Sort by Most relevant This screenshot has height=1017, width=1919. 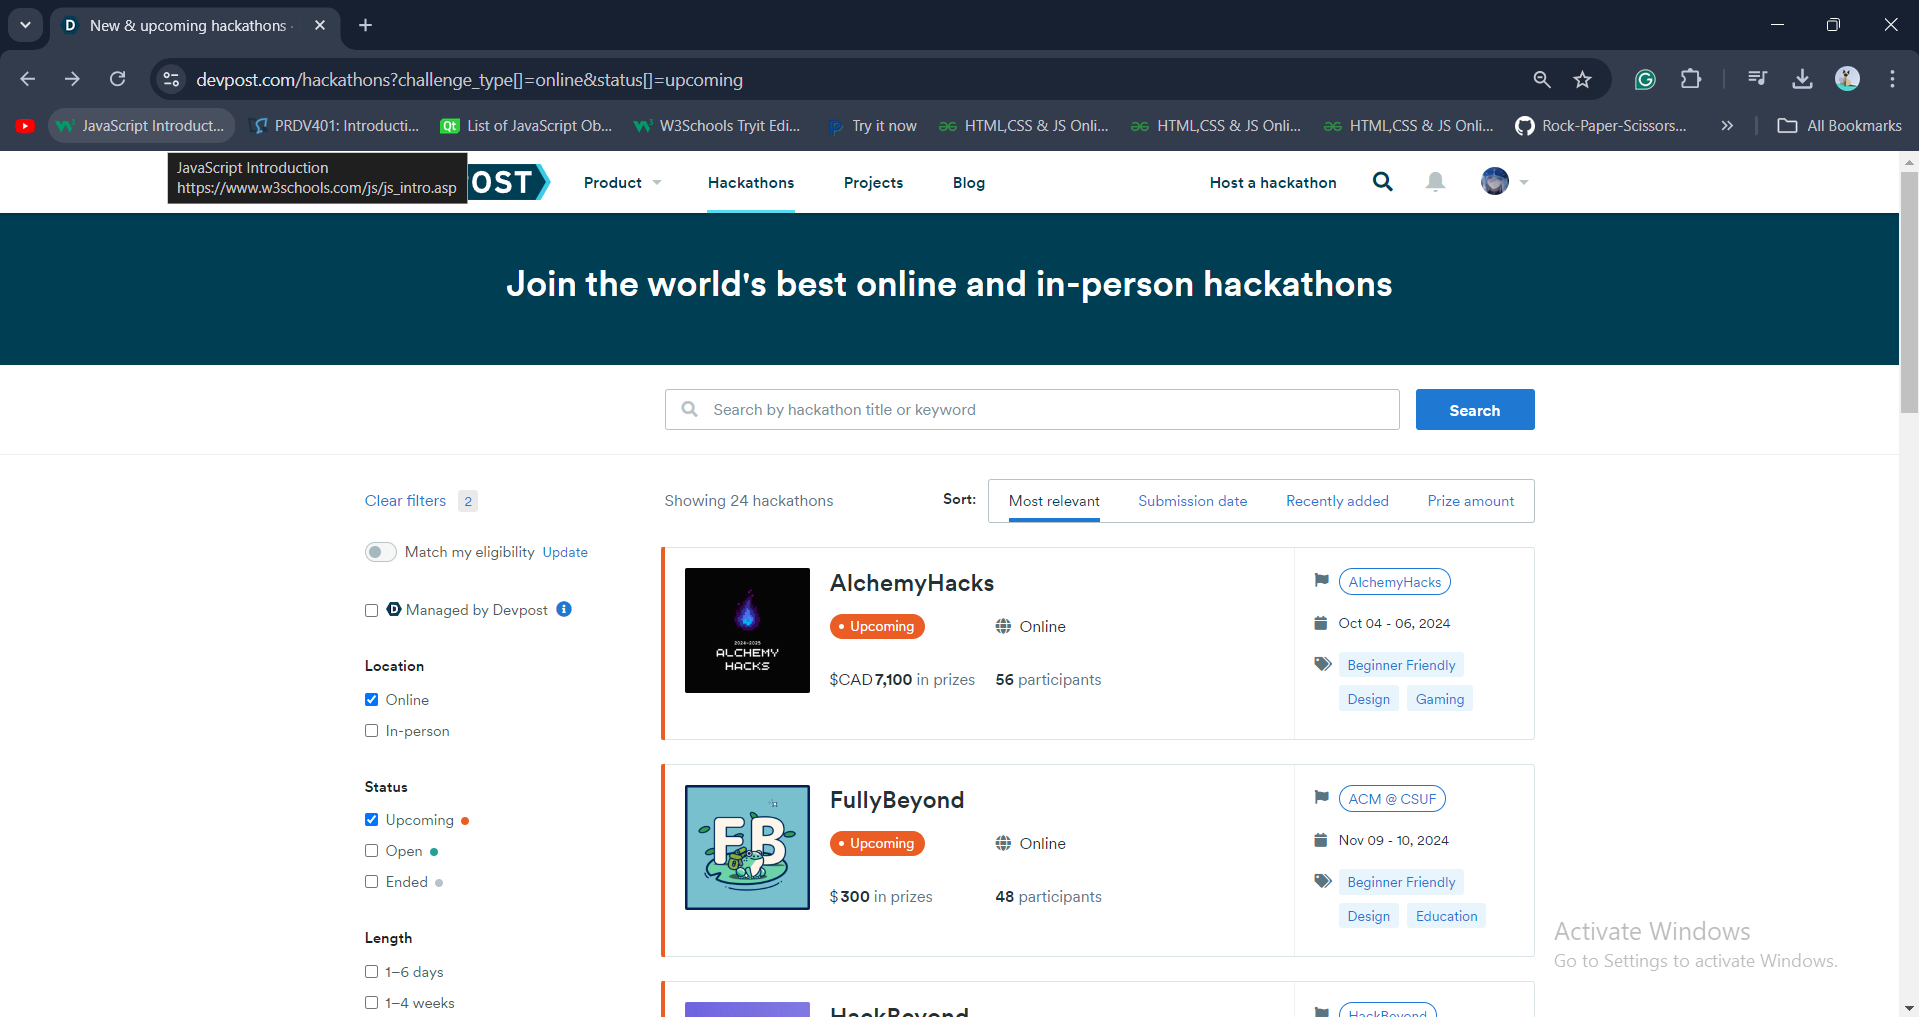coord(1054,501)
